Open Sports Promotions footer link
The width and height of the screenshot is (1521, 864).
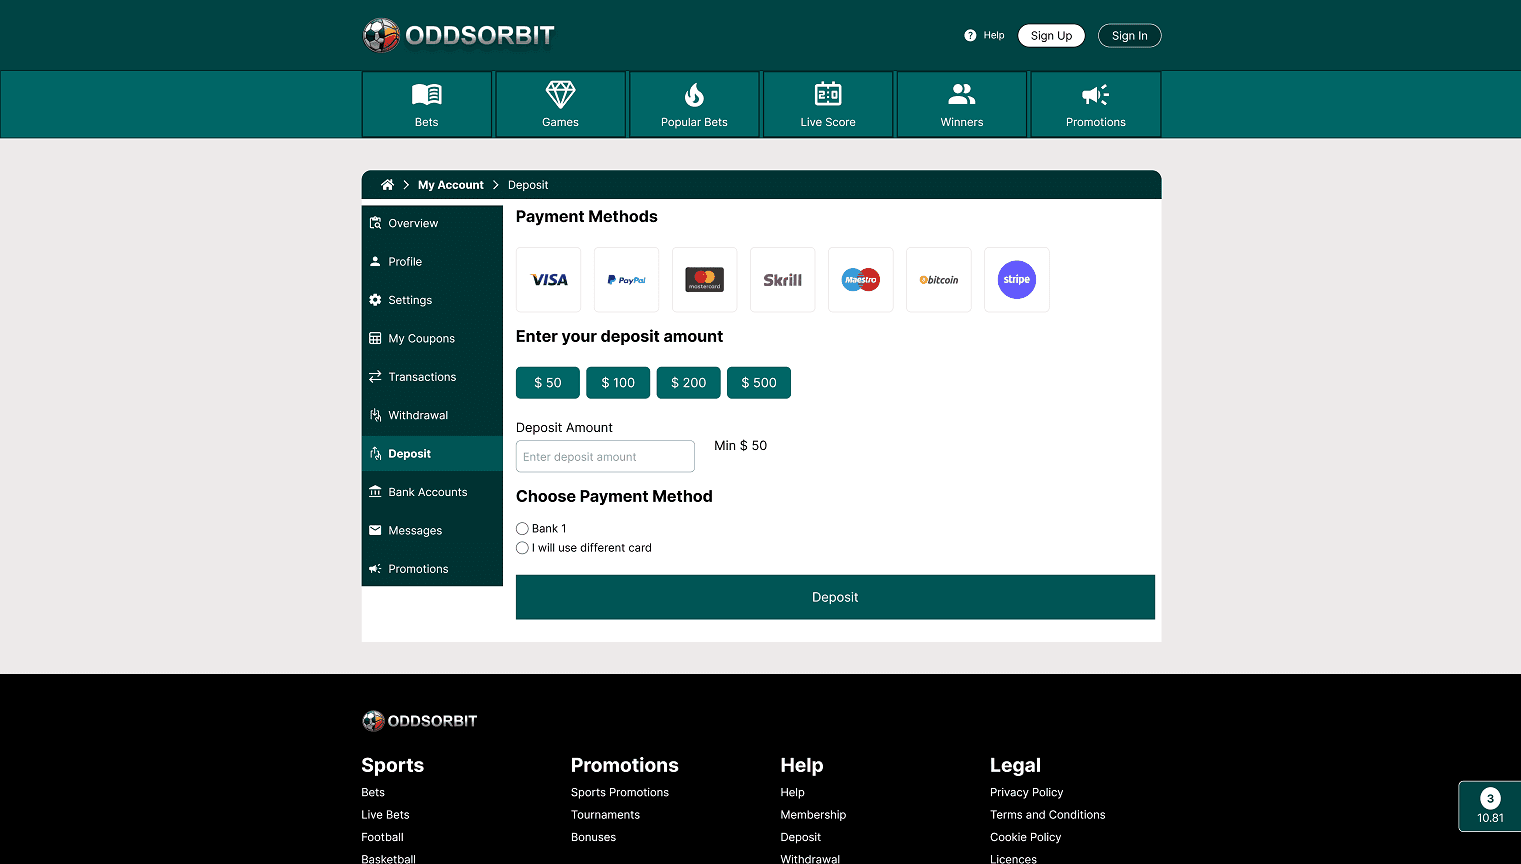pyautogui.click(x=620, y=793)
